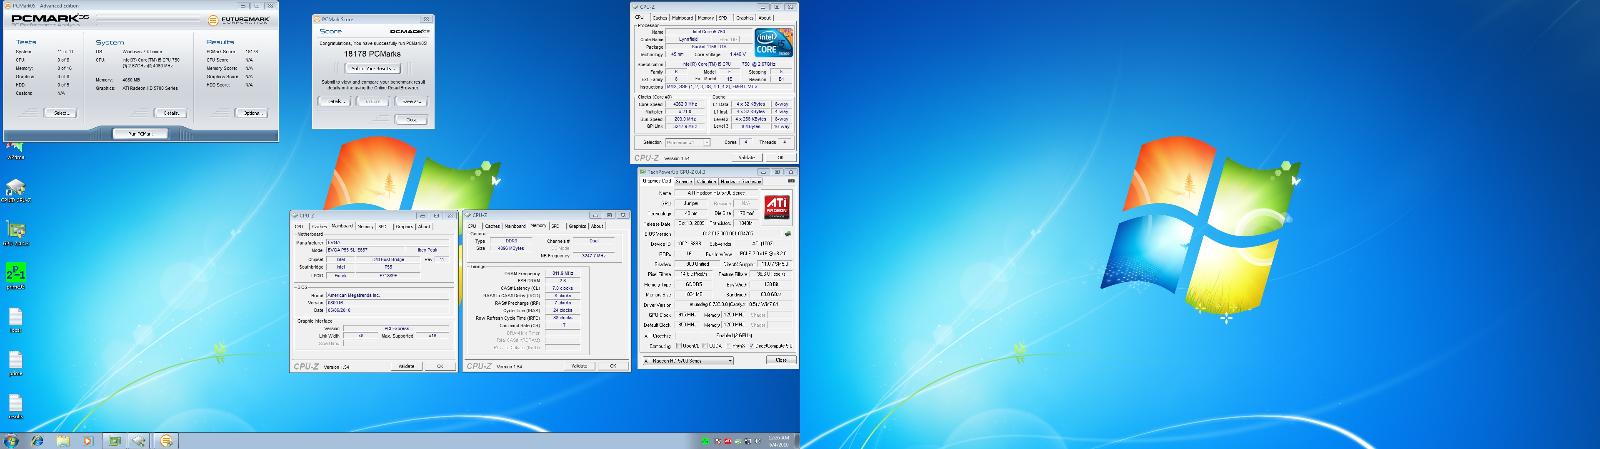Open the Windows Start orb
Screen dimensions: 1600x449
click(x=11, y=440)
